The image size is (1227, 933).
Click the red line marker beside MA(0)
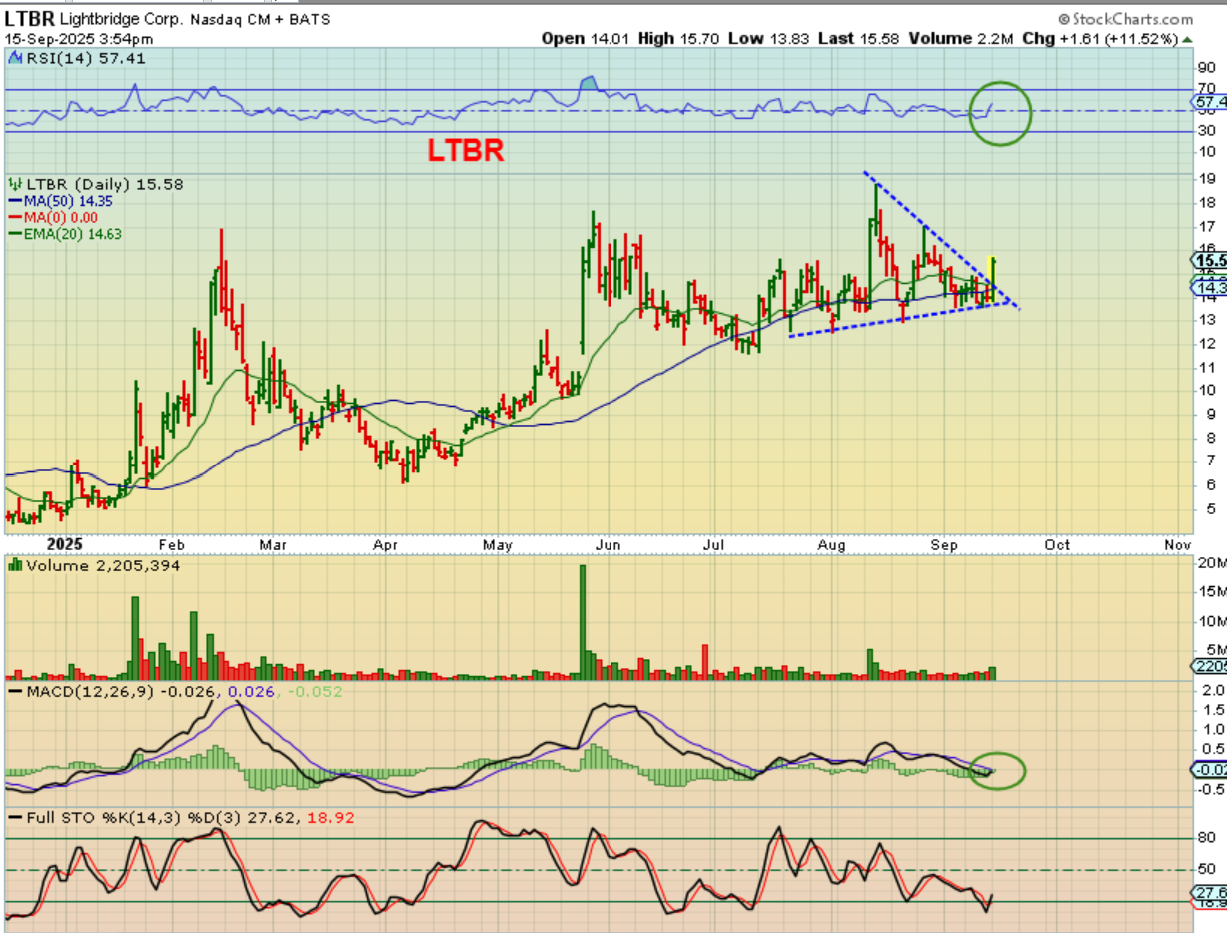[14, 217]
